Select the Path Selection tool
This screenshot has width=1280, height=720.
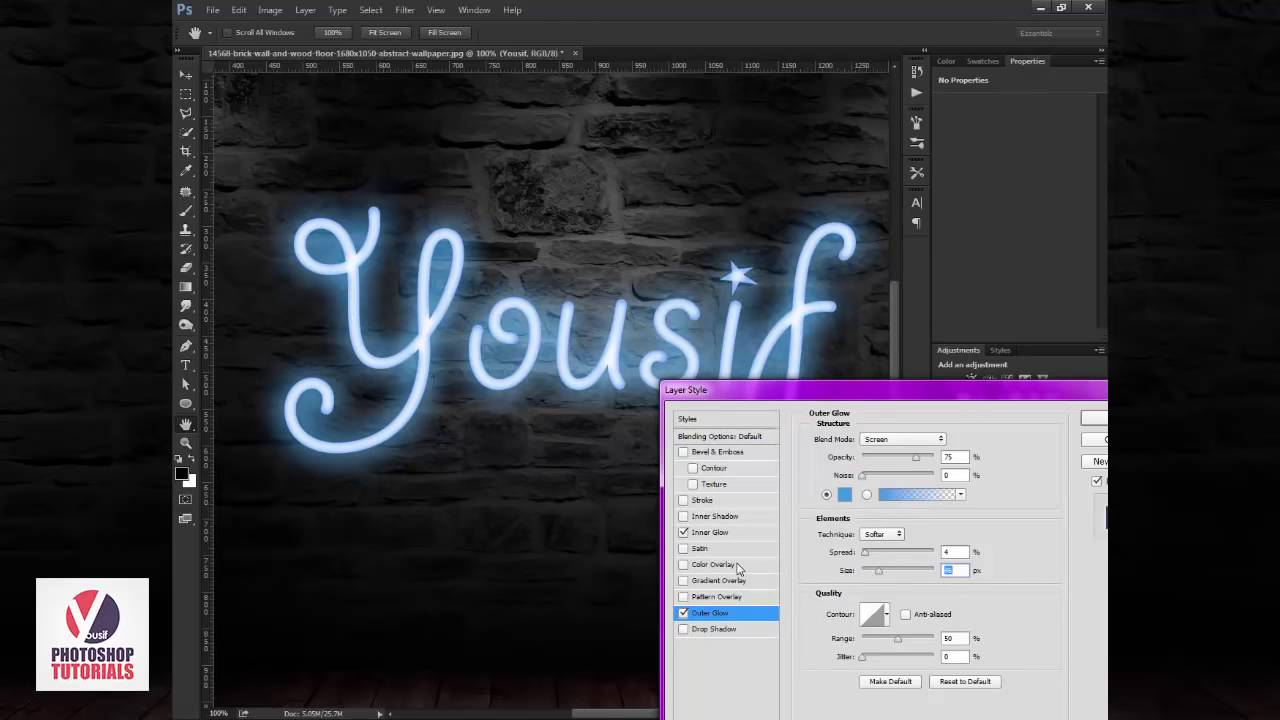click(x=186, y=384)
